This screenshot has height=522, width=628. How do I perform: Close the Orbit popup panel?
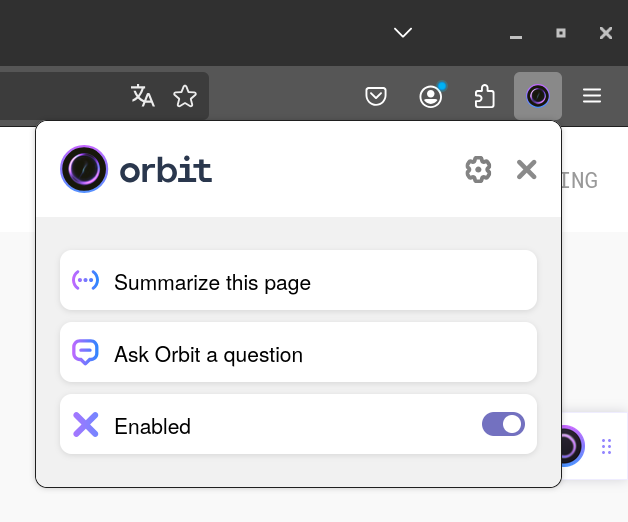526,169
